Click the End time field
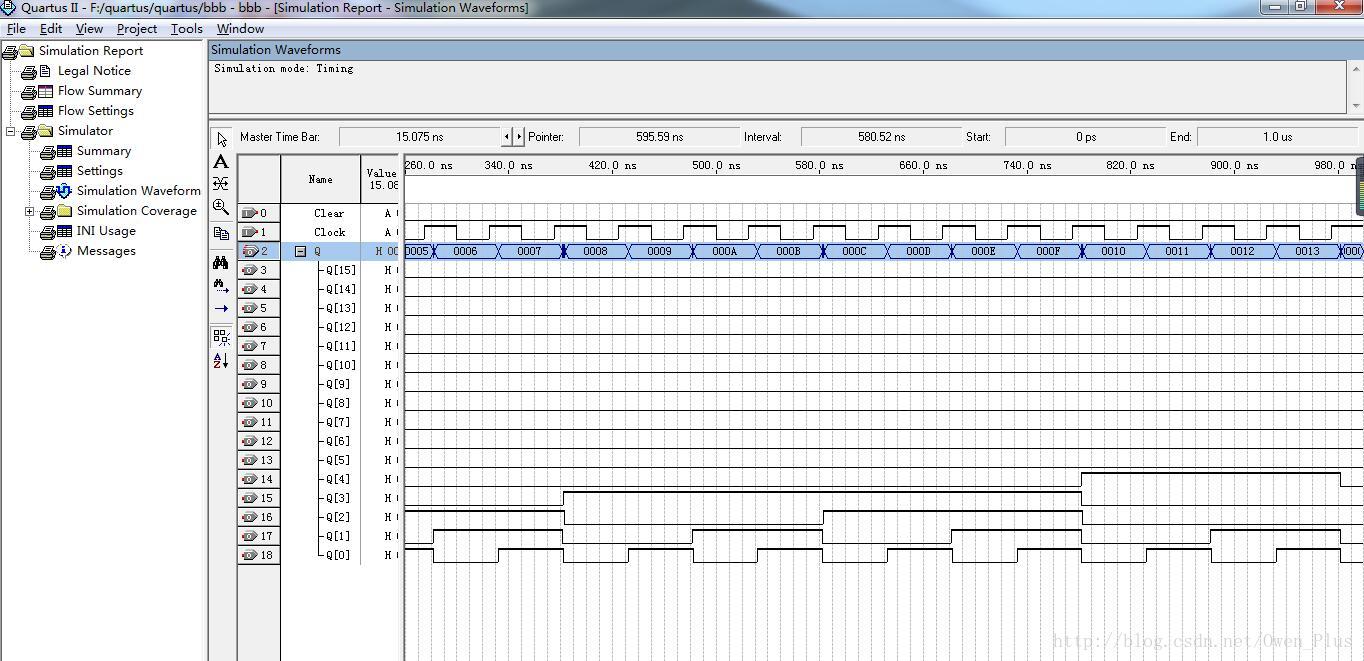 1277,137
